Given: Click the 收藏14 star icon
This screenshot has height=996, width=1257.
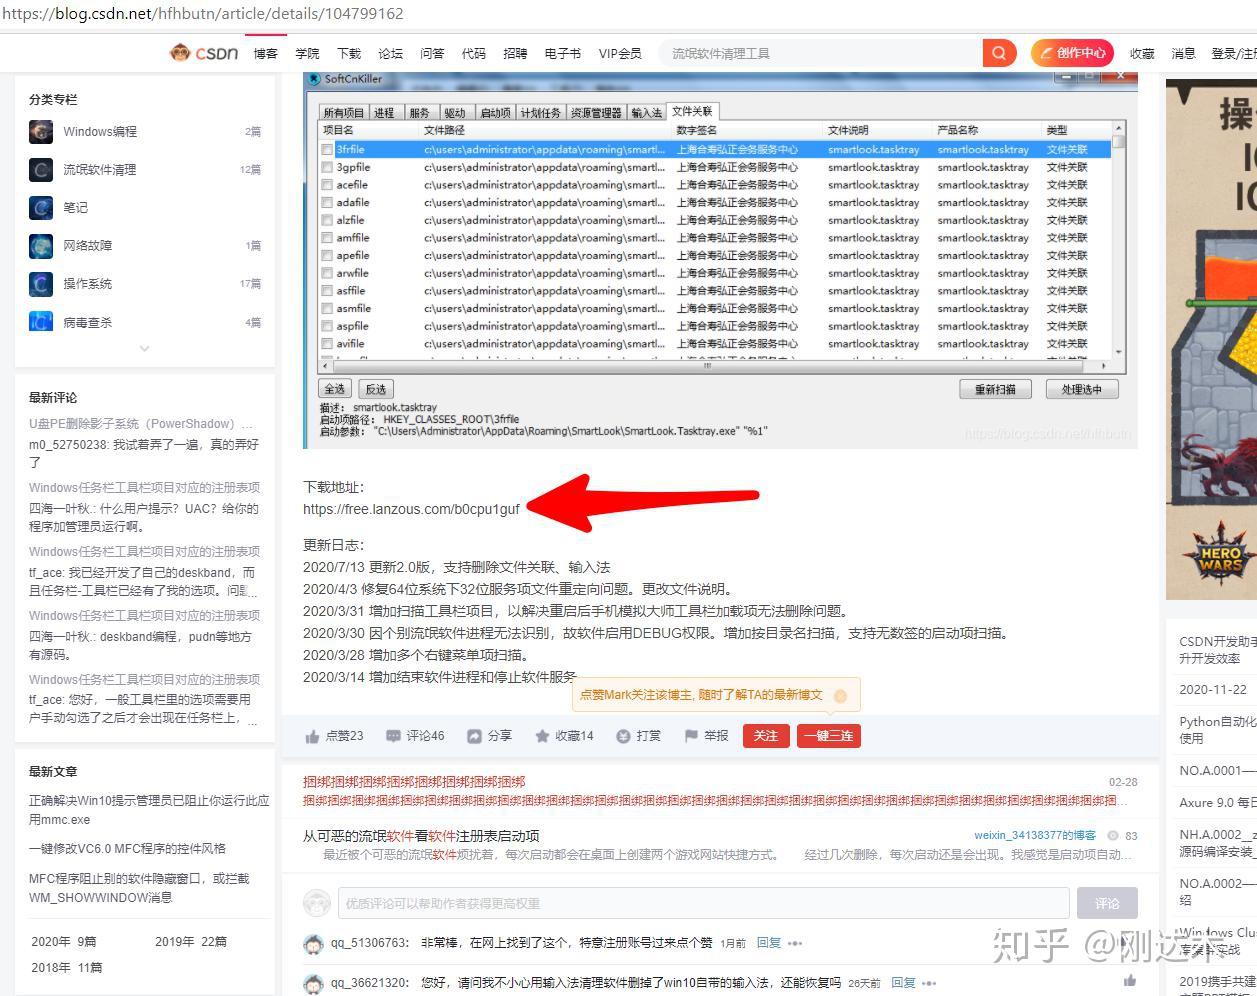Looking at the screenshot, I should [542, 736].
